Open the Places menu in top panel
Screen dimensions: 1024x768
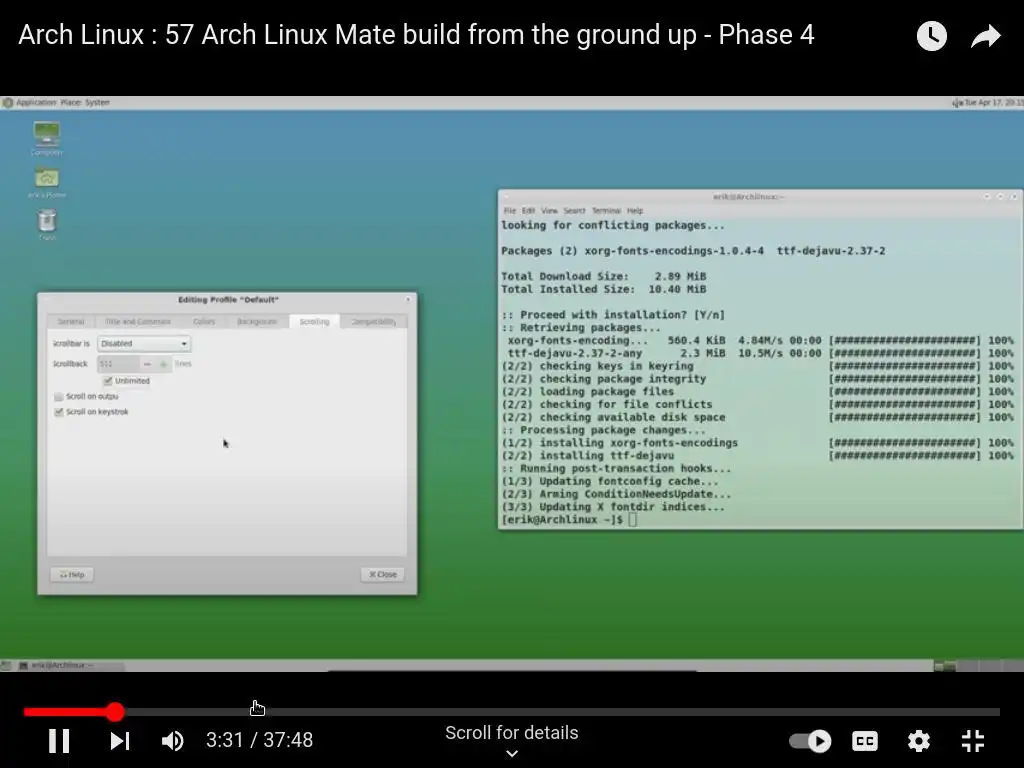point(71,103)
